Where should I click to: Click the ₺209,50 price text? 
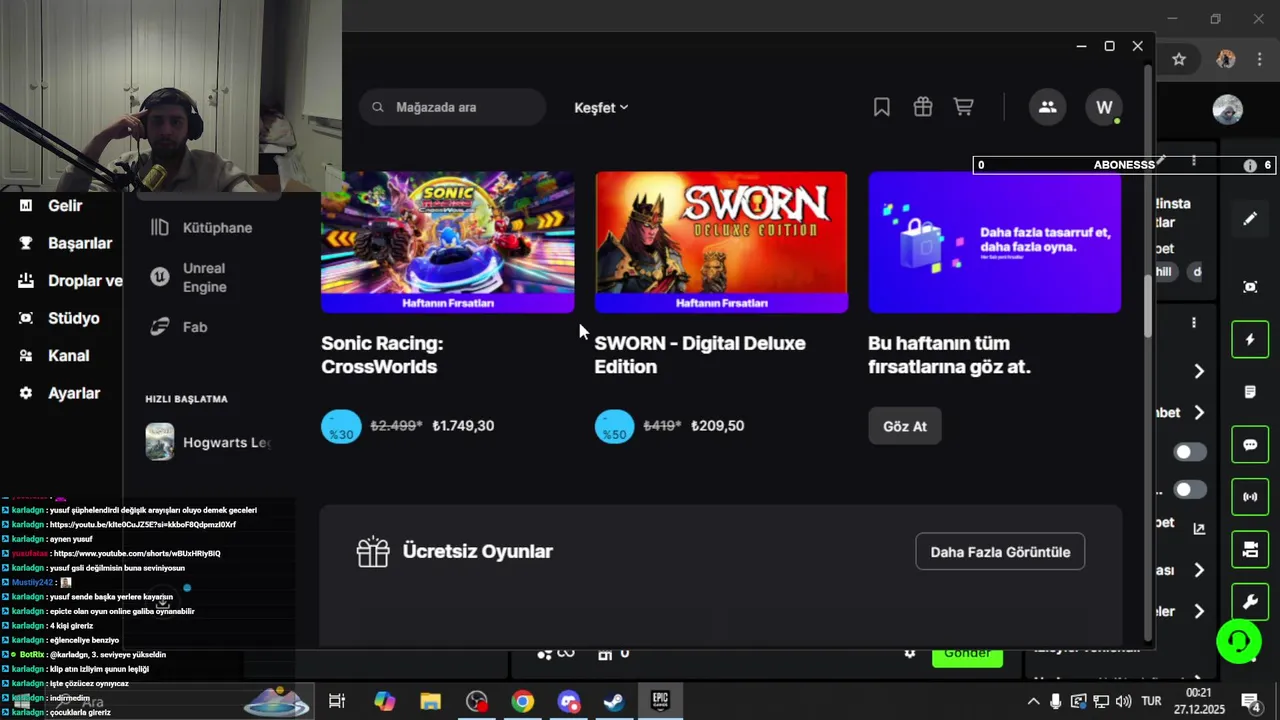coord(717,426)
